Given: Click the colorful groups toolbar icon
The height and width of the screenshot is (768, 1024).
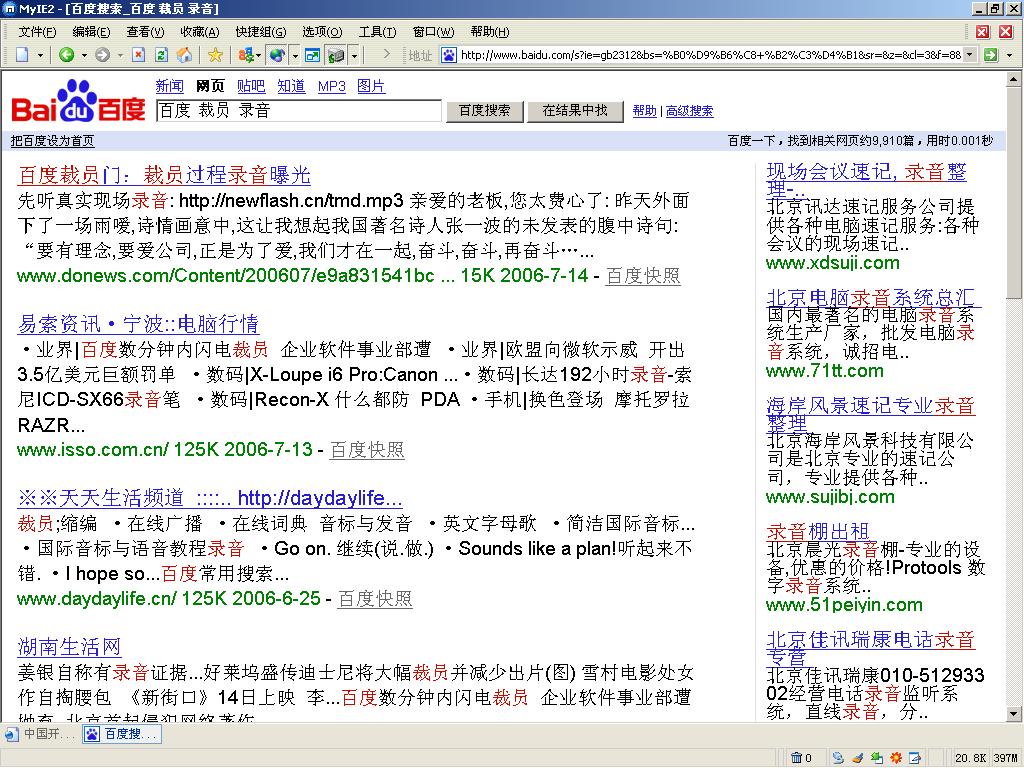Looking at the screenshot, I should [245, 55].
